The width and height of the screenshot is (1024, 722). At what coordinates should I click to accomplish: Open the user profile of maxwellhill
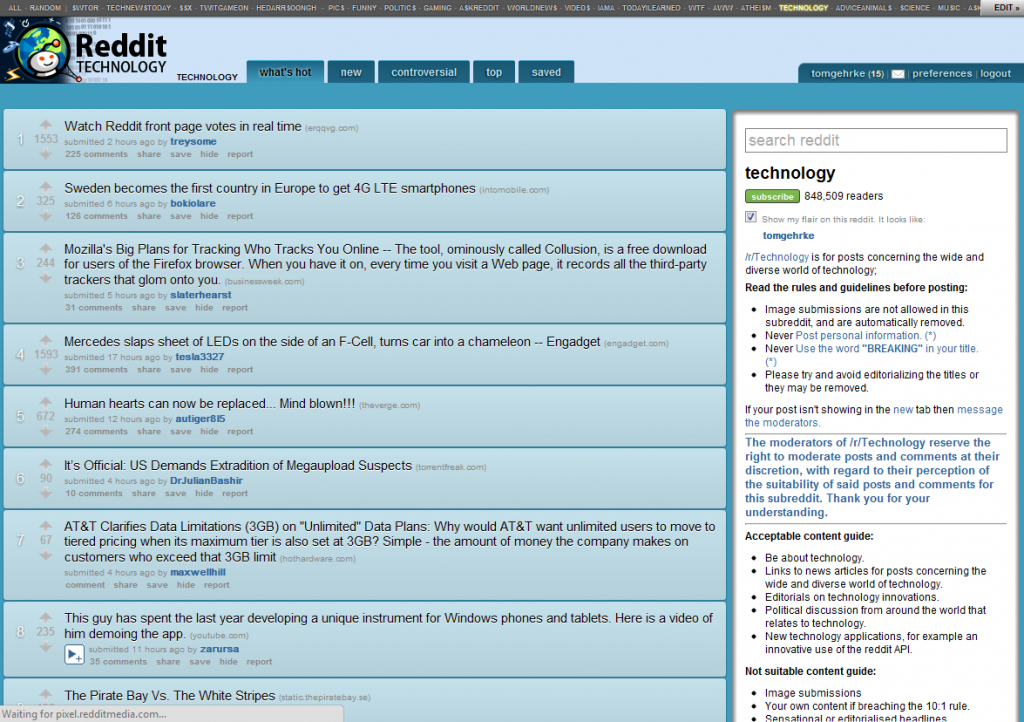click(198, 573)
